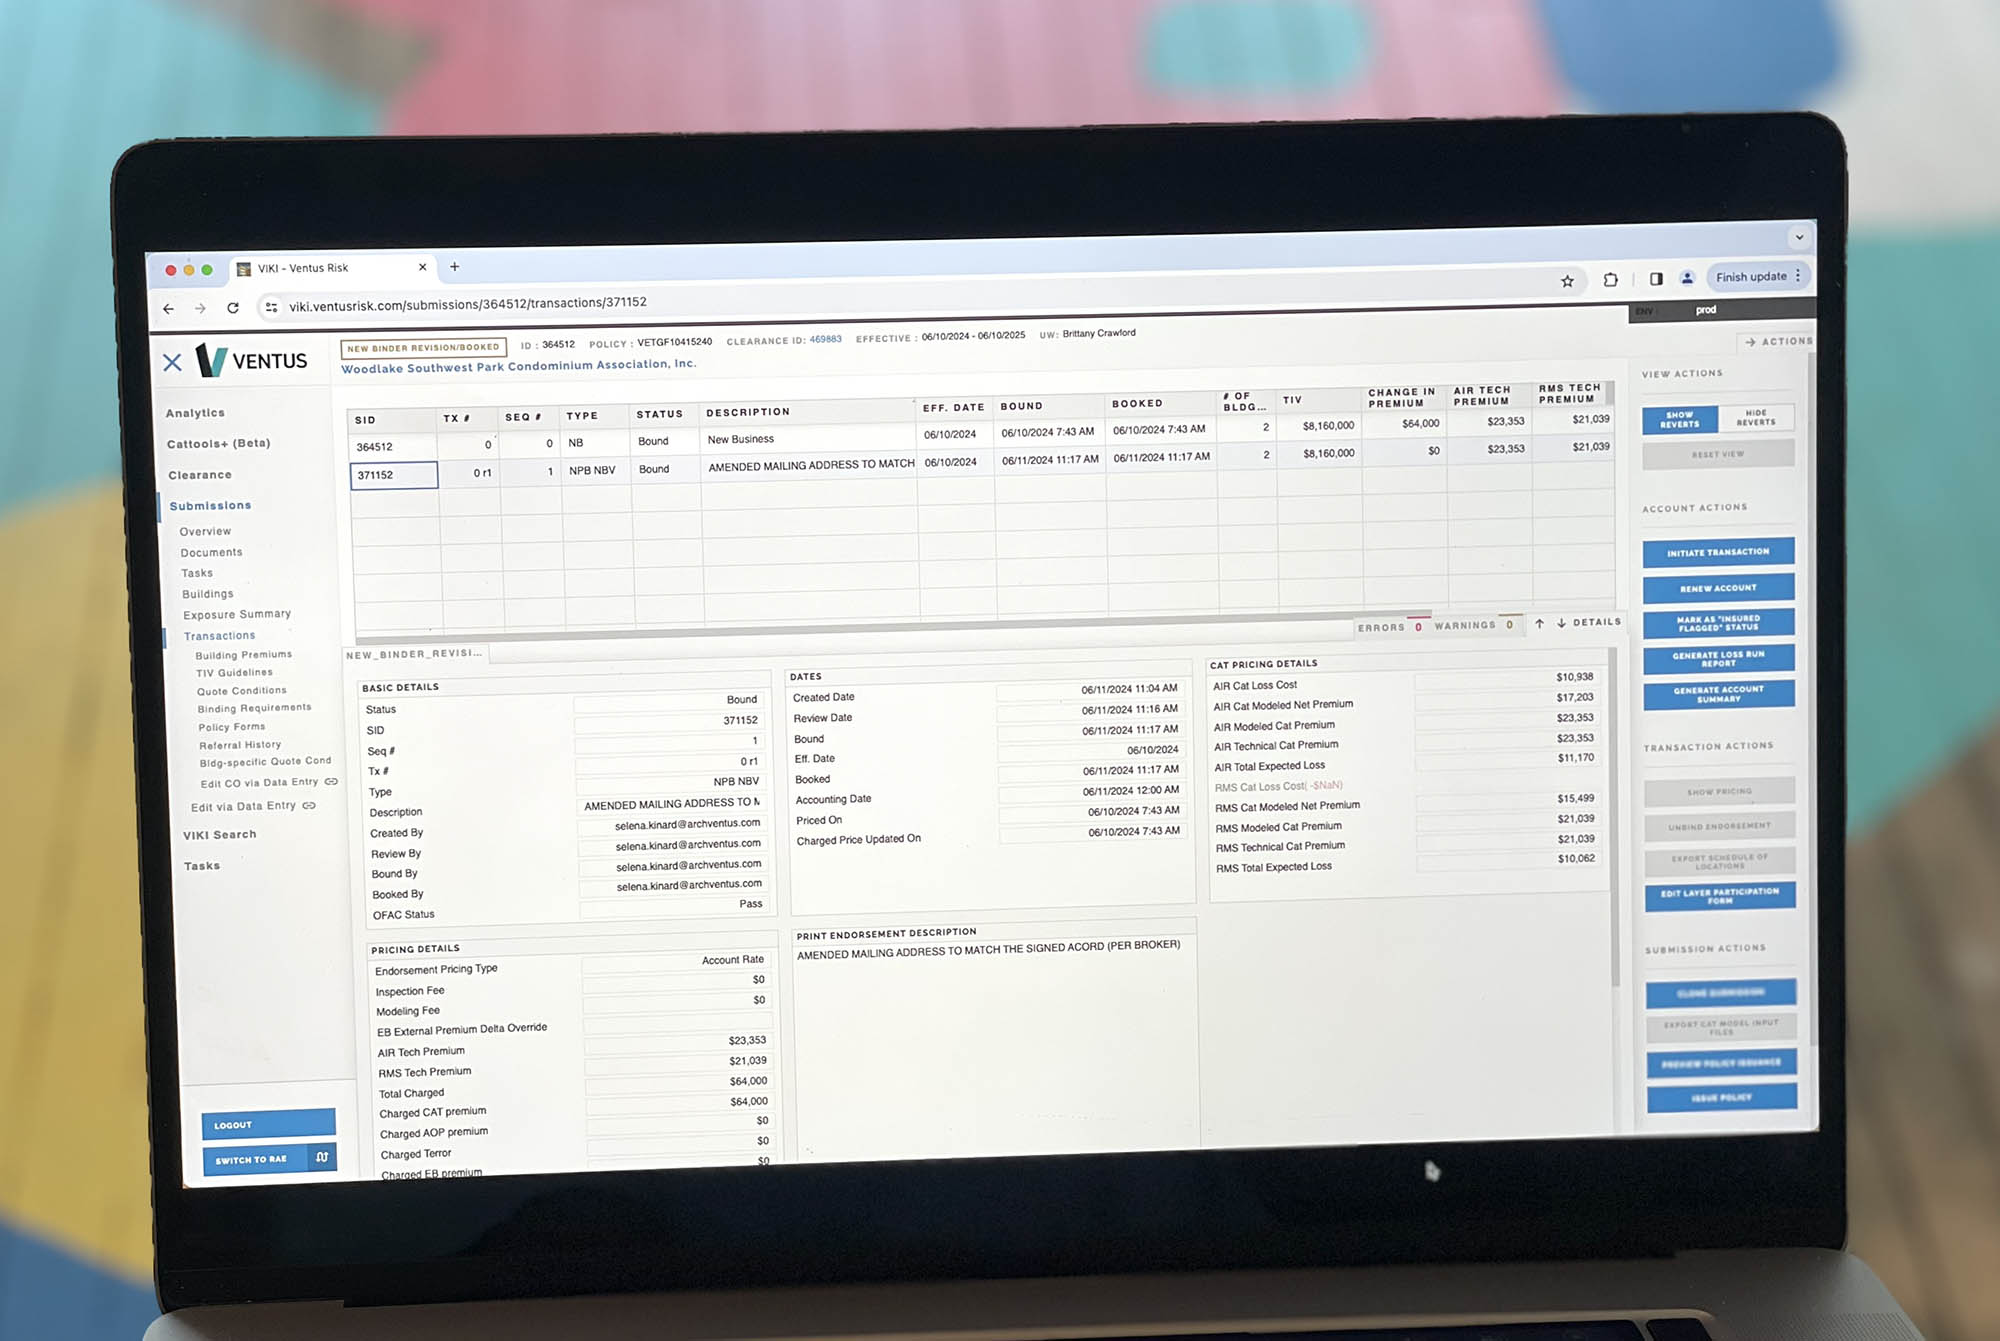The image size is (2000, 1341).
Task: Open TIV Guidelines sub-item
Action: point(234,673)
